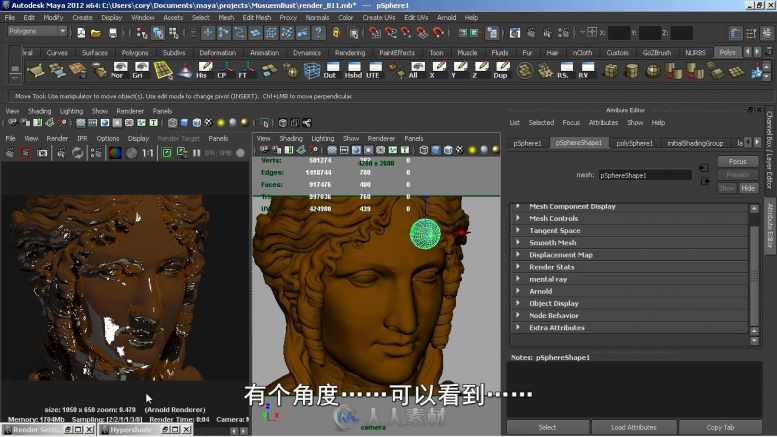Pause IPR rendering in Render View

point(196,153)
